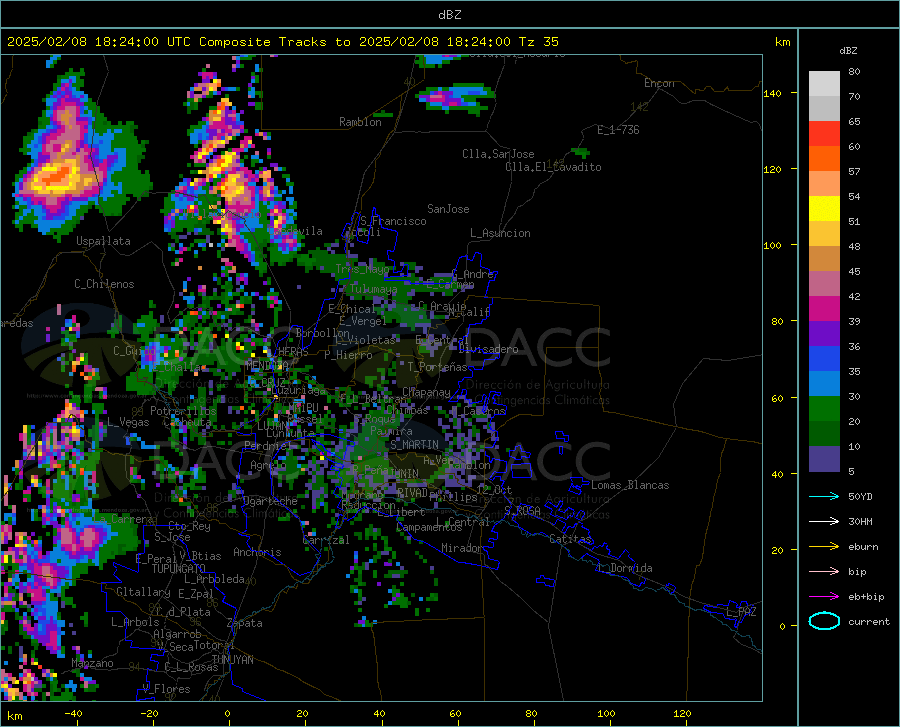Click the yellow eburn arrow legend icon
This screenshot has width=900, height=727.
(824, 546)
